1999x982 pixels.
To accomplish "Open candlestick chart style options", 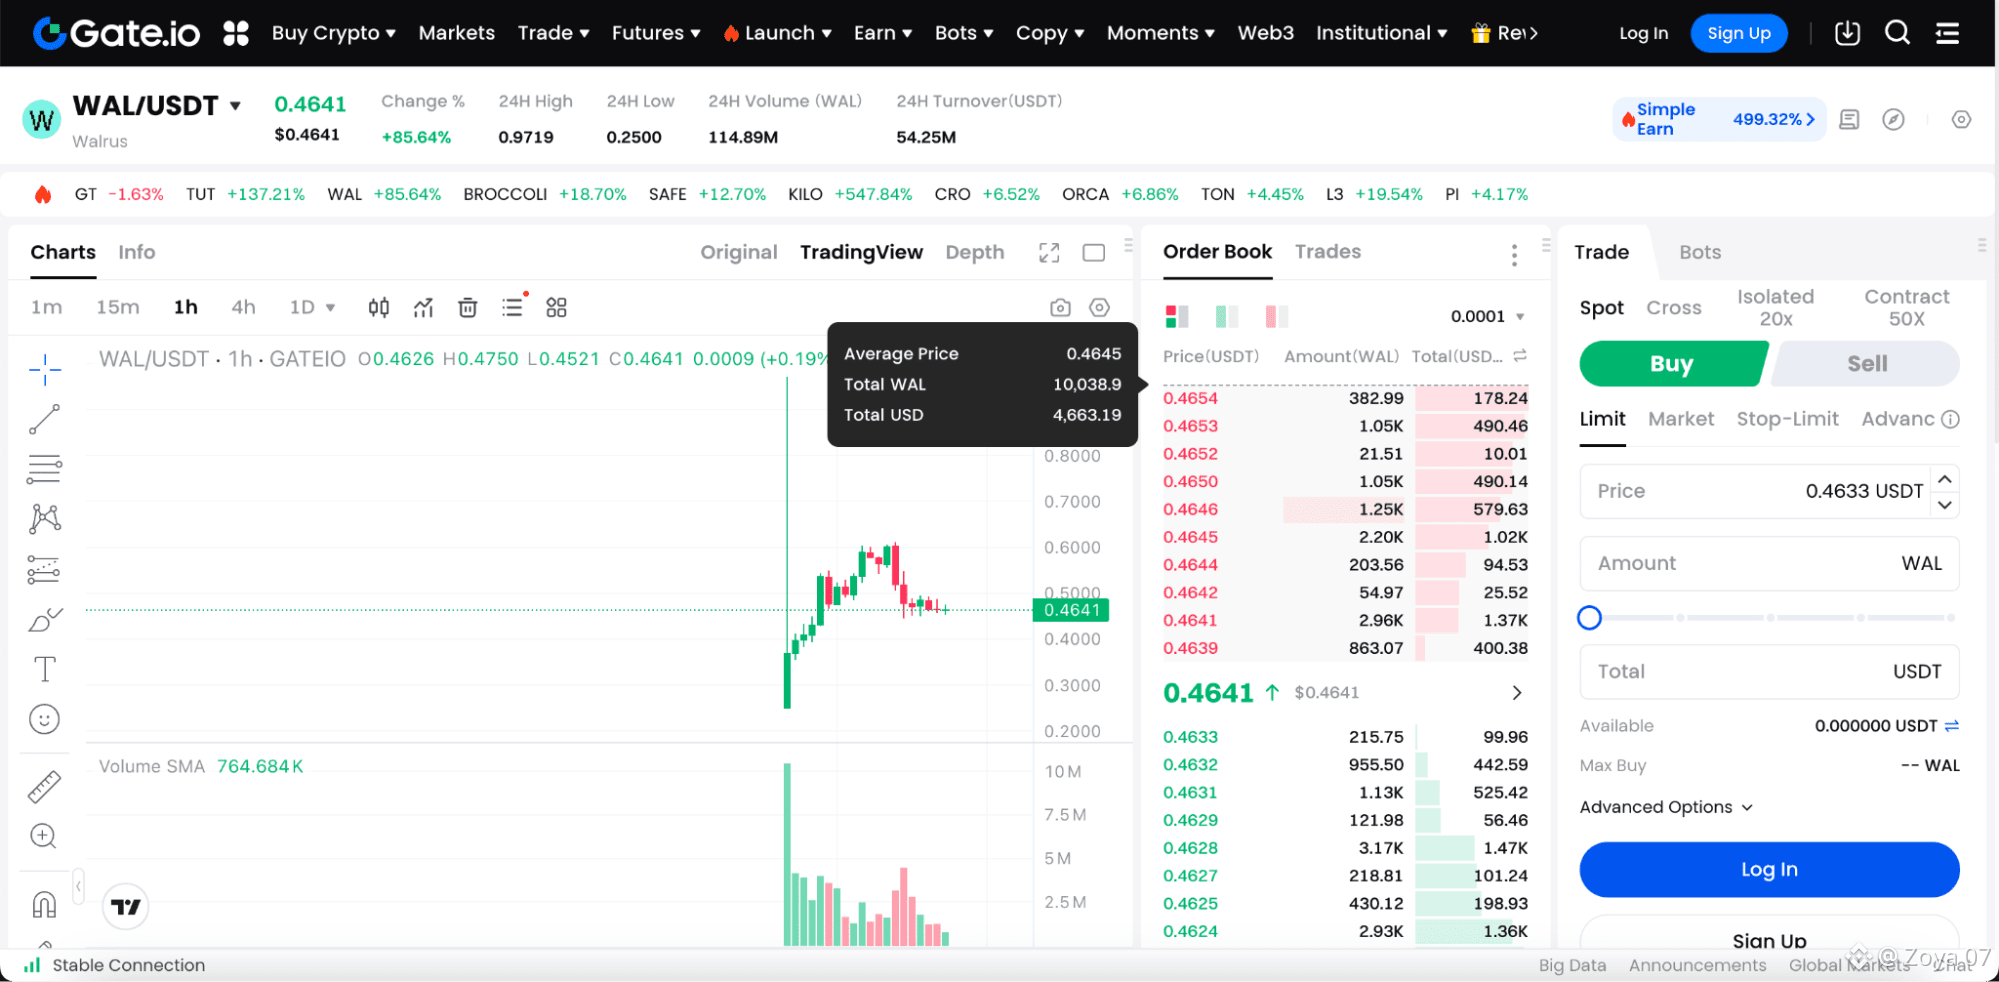I will (379, 308).
